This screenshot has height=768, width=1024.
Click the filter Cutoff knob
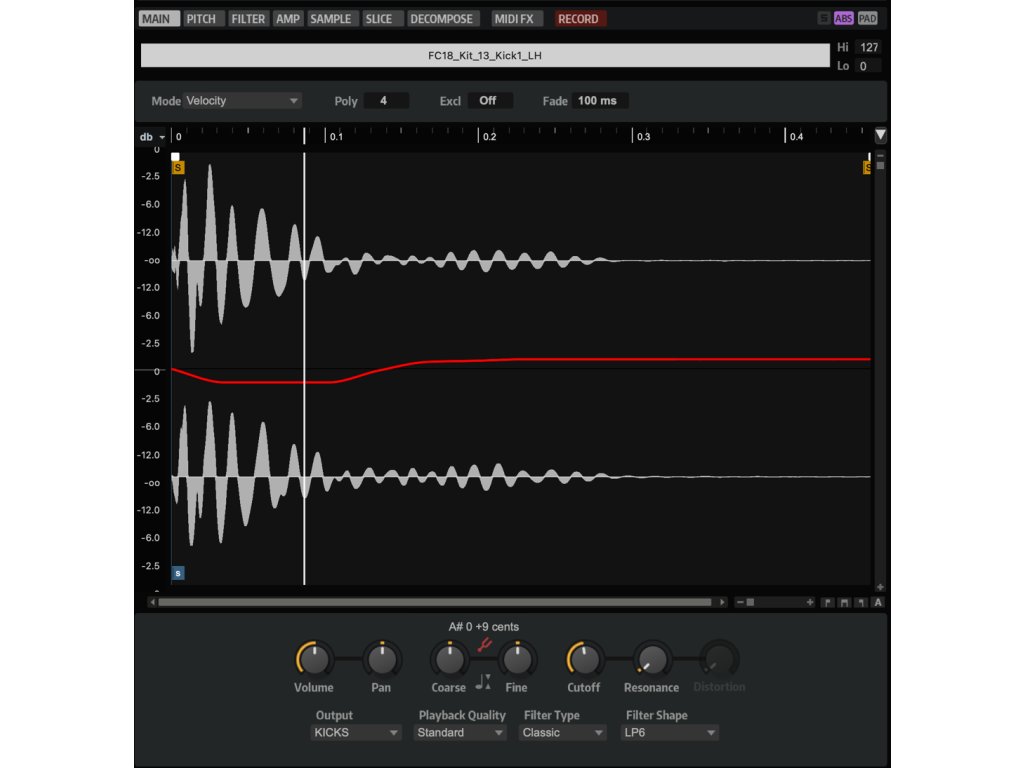(x=584, y=658)
